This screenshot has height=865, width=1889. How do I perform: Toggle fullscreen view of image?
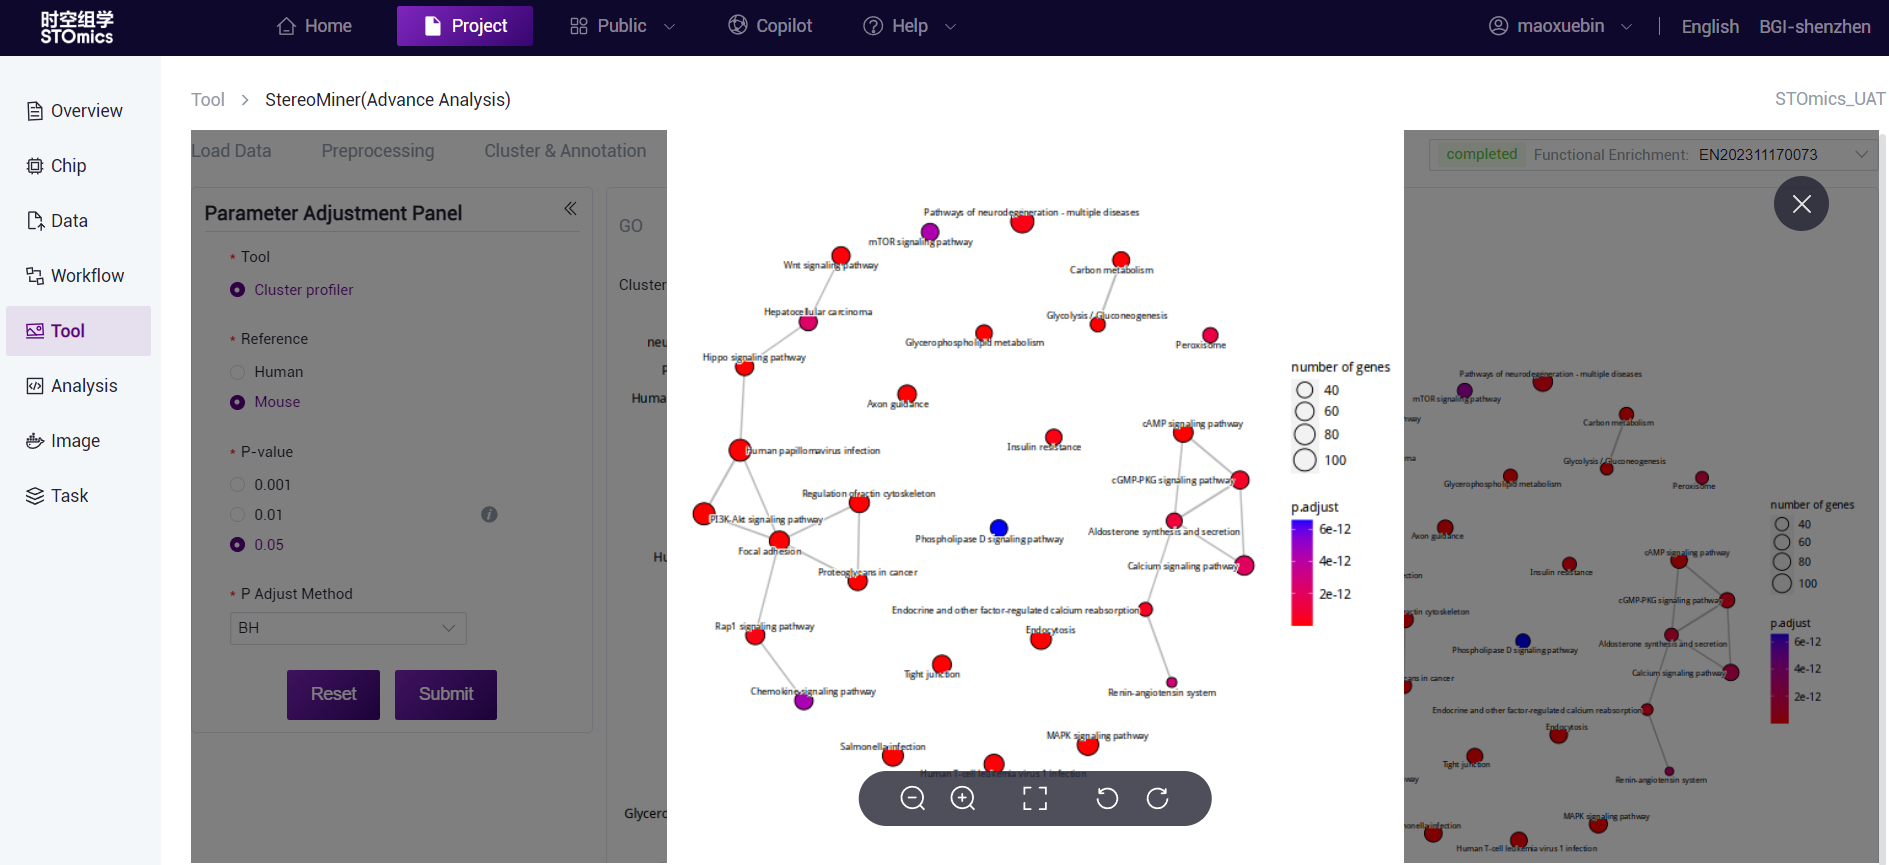click(1035, 798)
